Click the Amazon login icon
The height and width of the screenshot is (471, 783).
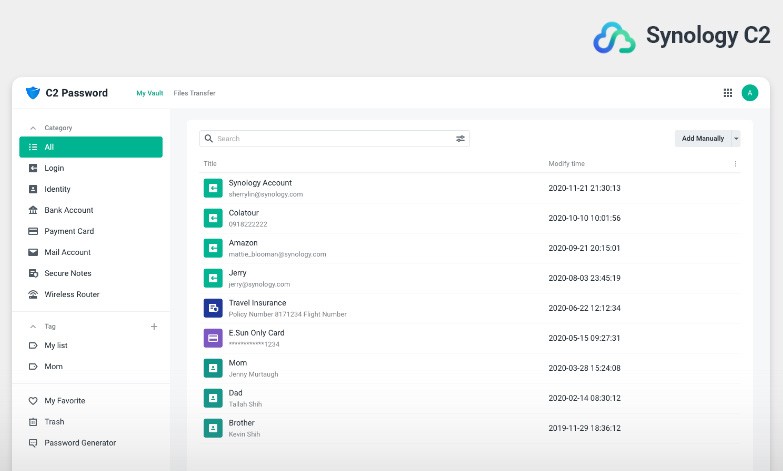(x=213, y=248)
